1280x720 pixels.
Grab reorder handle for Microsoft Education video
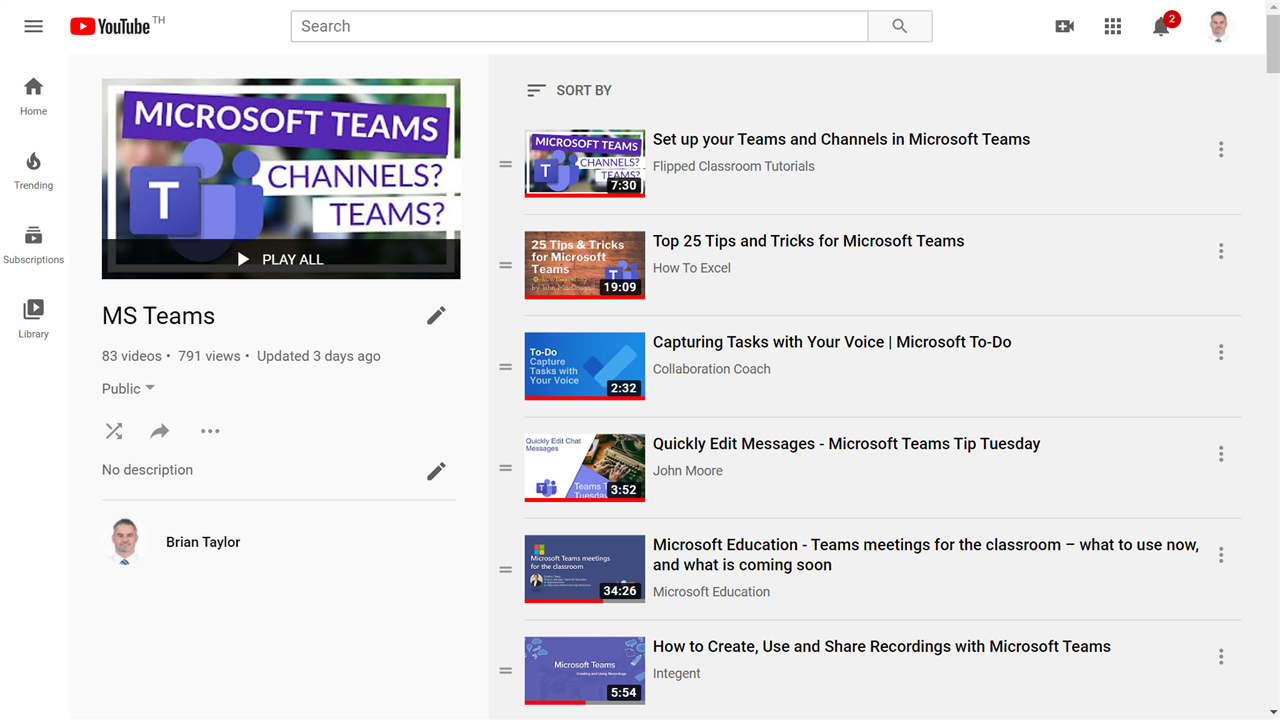click(506, 569)
